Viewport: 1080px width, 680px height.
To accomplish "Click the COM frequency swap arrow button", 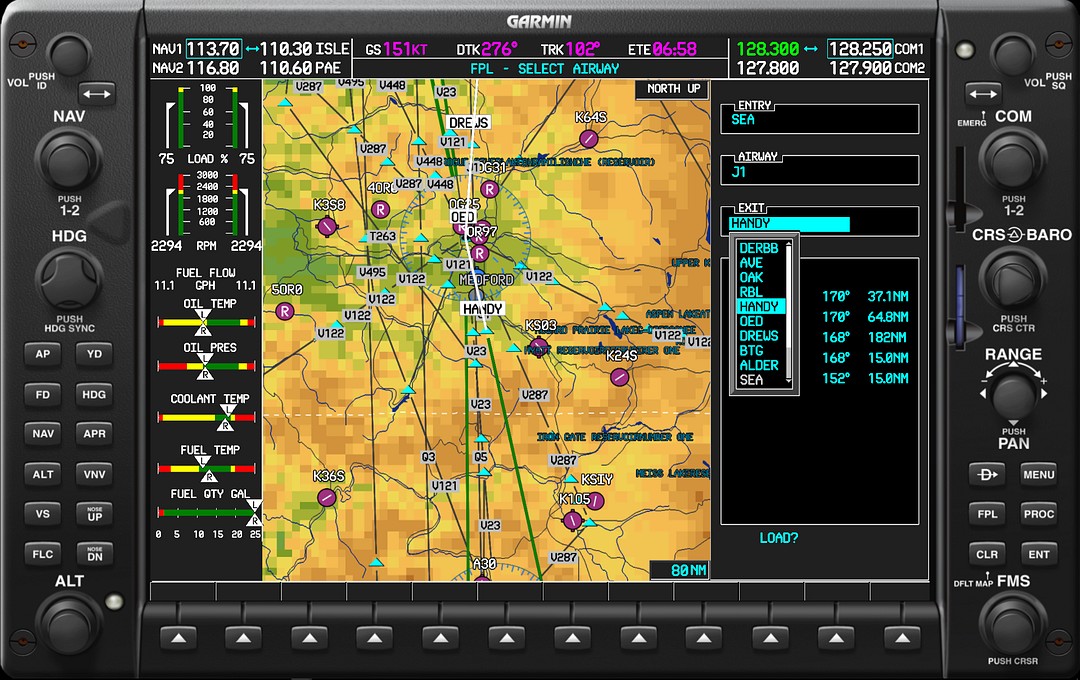I will pyautogui.click(x=983, y=94).
